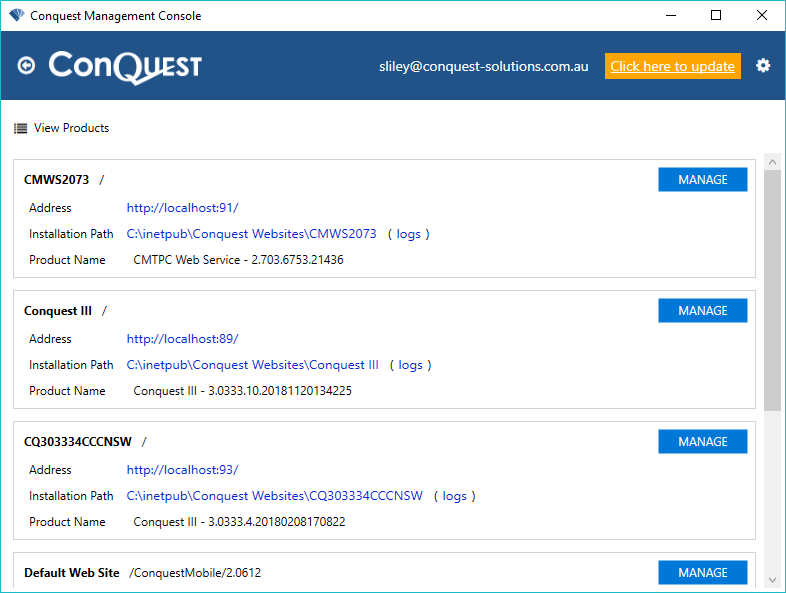The image size is (786, 593).
Task: Click the Conquest Management Console window title
Action: pyautogui.click(x=115, y=16)
